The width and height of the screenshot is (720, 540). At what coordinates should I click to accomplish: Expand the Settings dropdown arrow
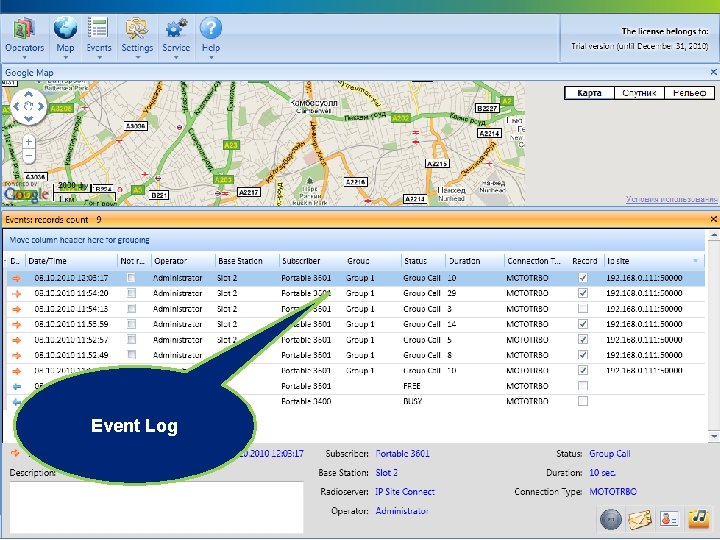pyautogui.click(x=137, y=58)
